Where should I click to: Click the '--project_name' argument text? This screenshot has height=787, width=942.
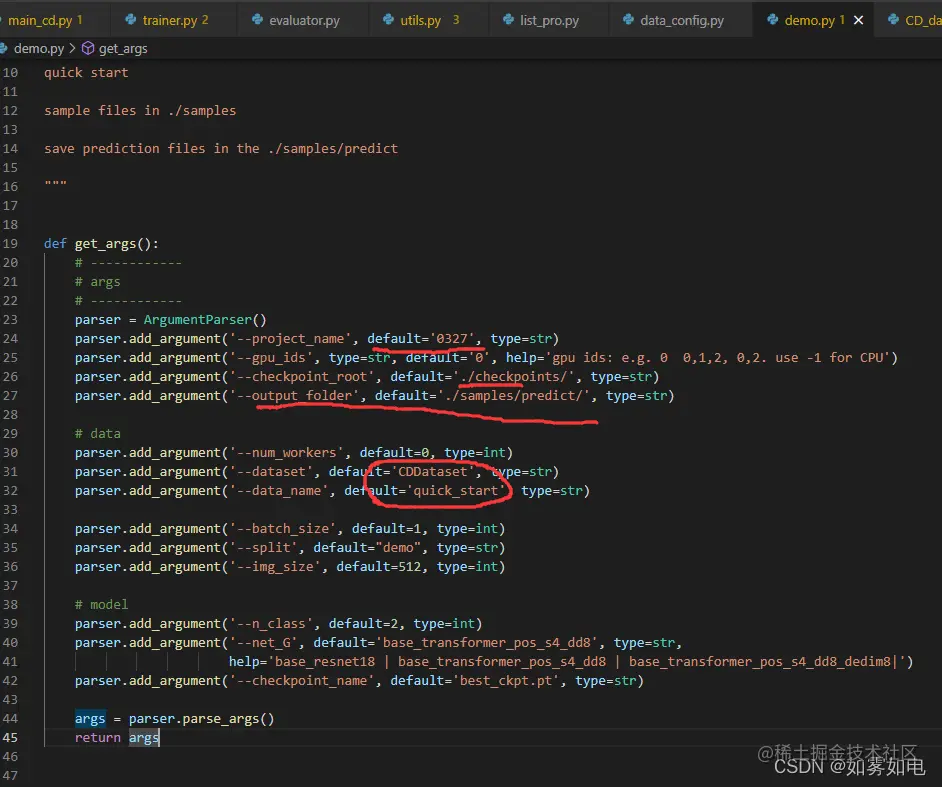point(290,338)
